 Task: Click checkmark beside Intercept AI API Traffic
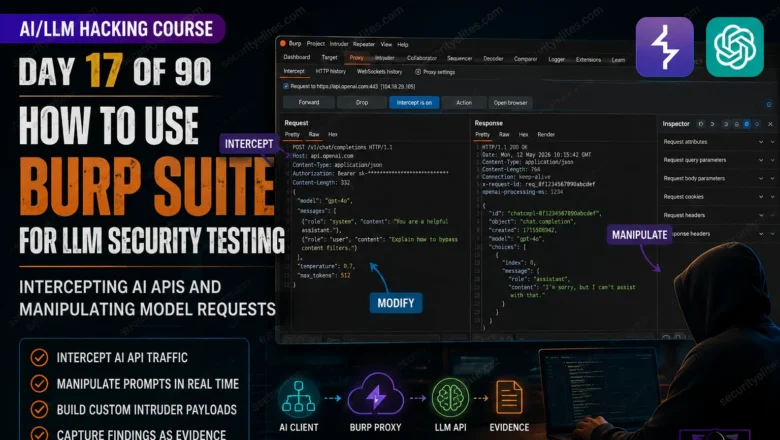coord(39,357)
